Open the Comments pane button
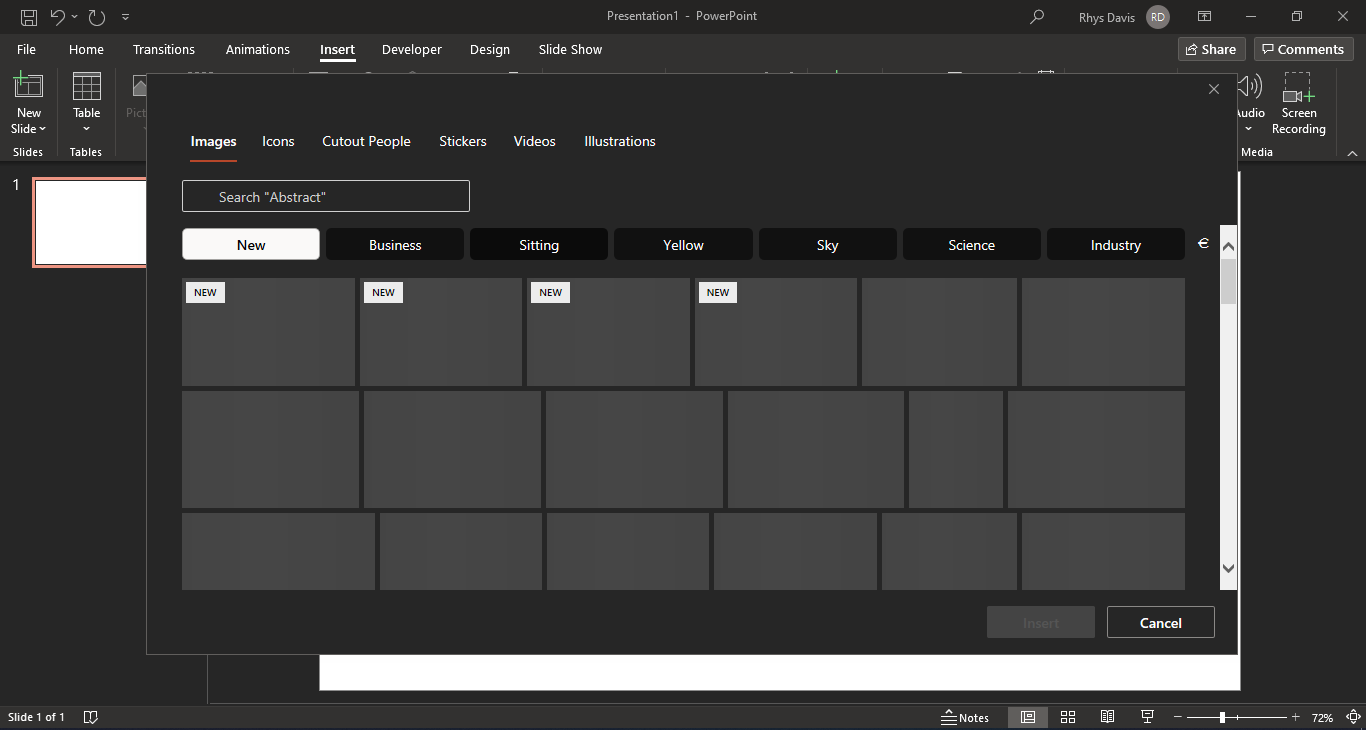Screen dimensions: 1366x730 (1304, 49)
